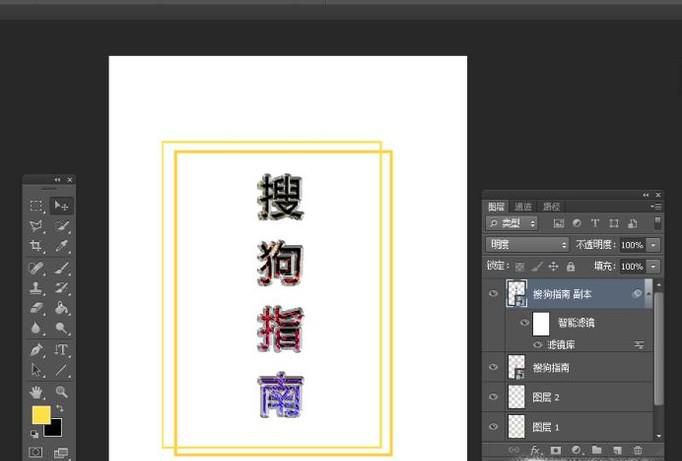Reset default foreground and background colors
Image resolution: width=682 pixels, height=461 pixels.
34,434
